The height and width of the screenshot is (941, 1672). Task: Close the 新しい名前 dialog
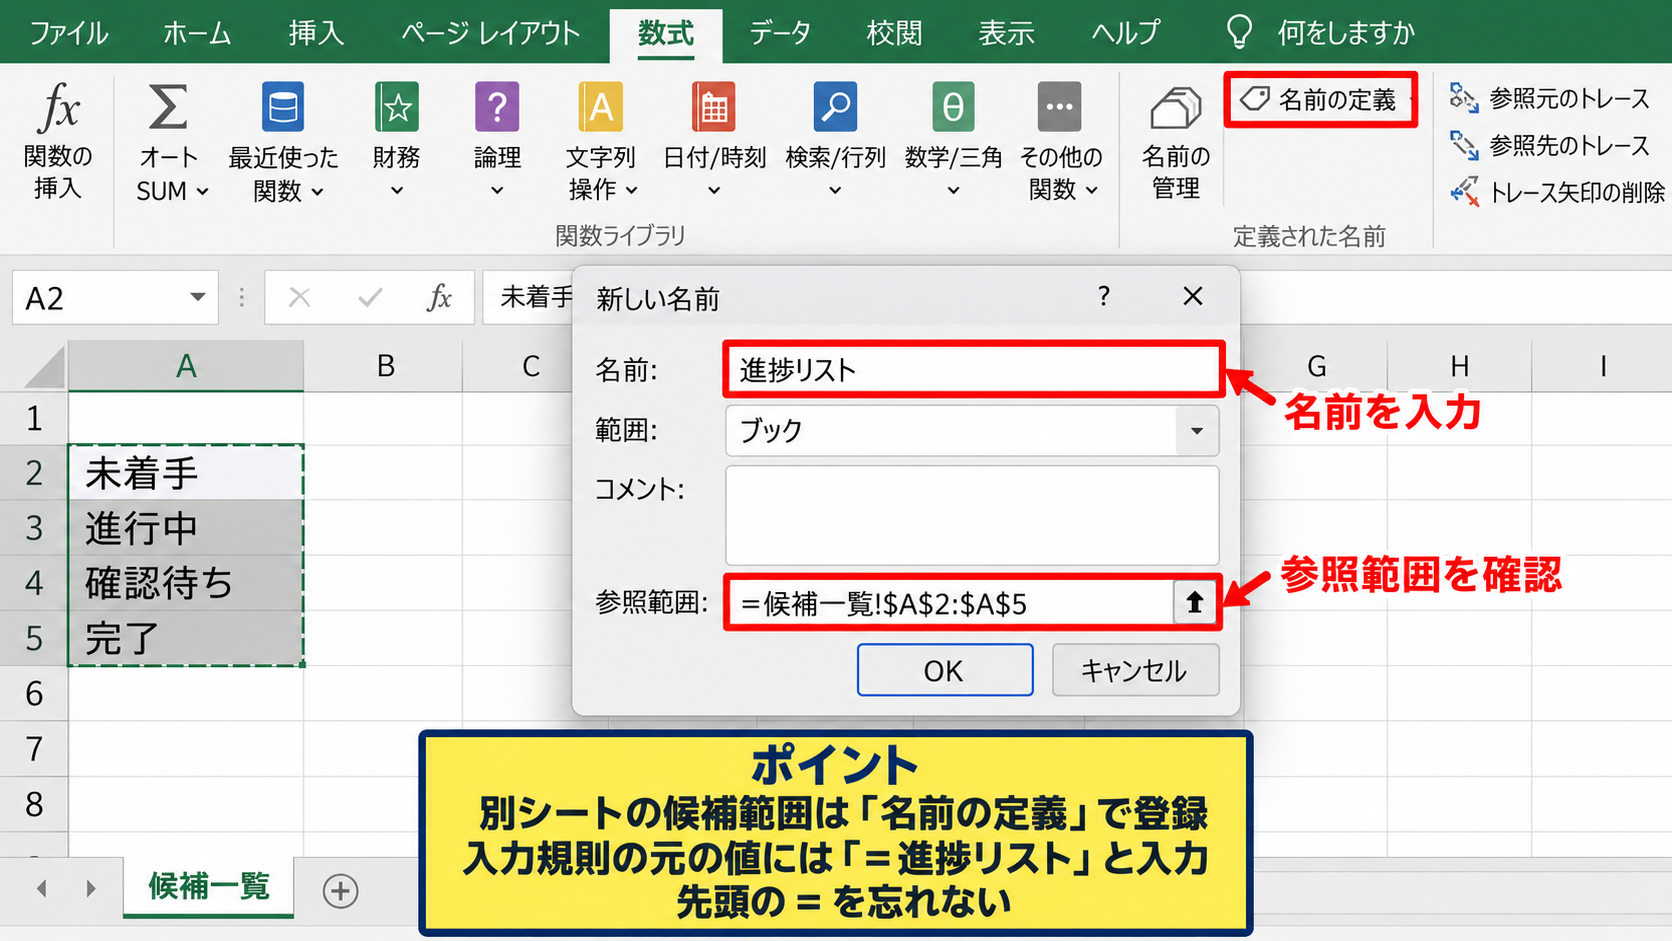pyautogui.click(x=1192, y=296)
